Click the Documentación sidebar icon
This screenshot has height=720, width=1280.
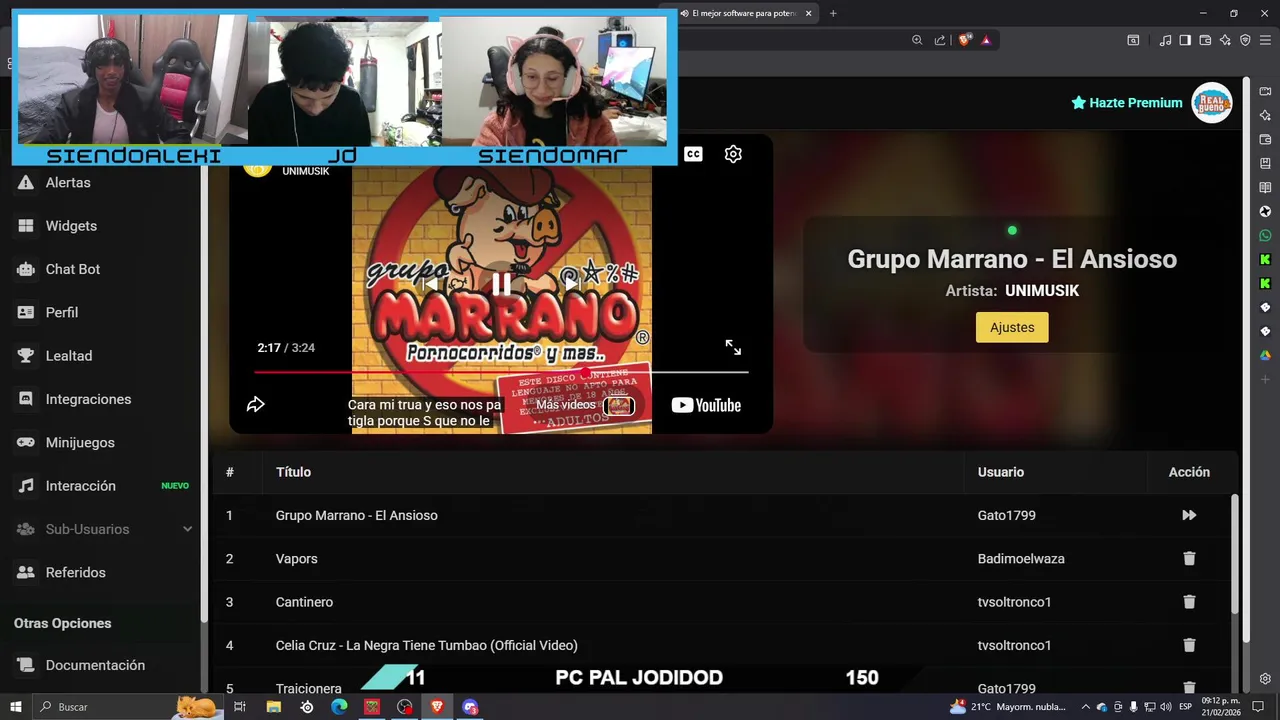(26, 665)
